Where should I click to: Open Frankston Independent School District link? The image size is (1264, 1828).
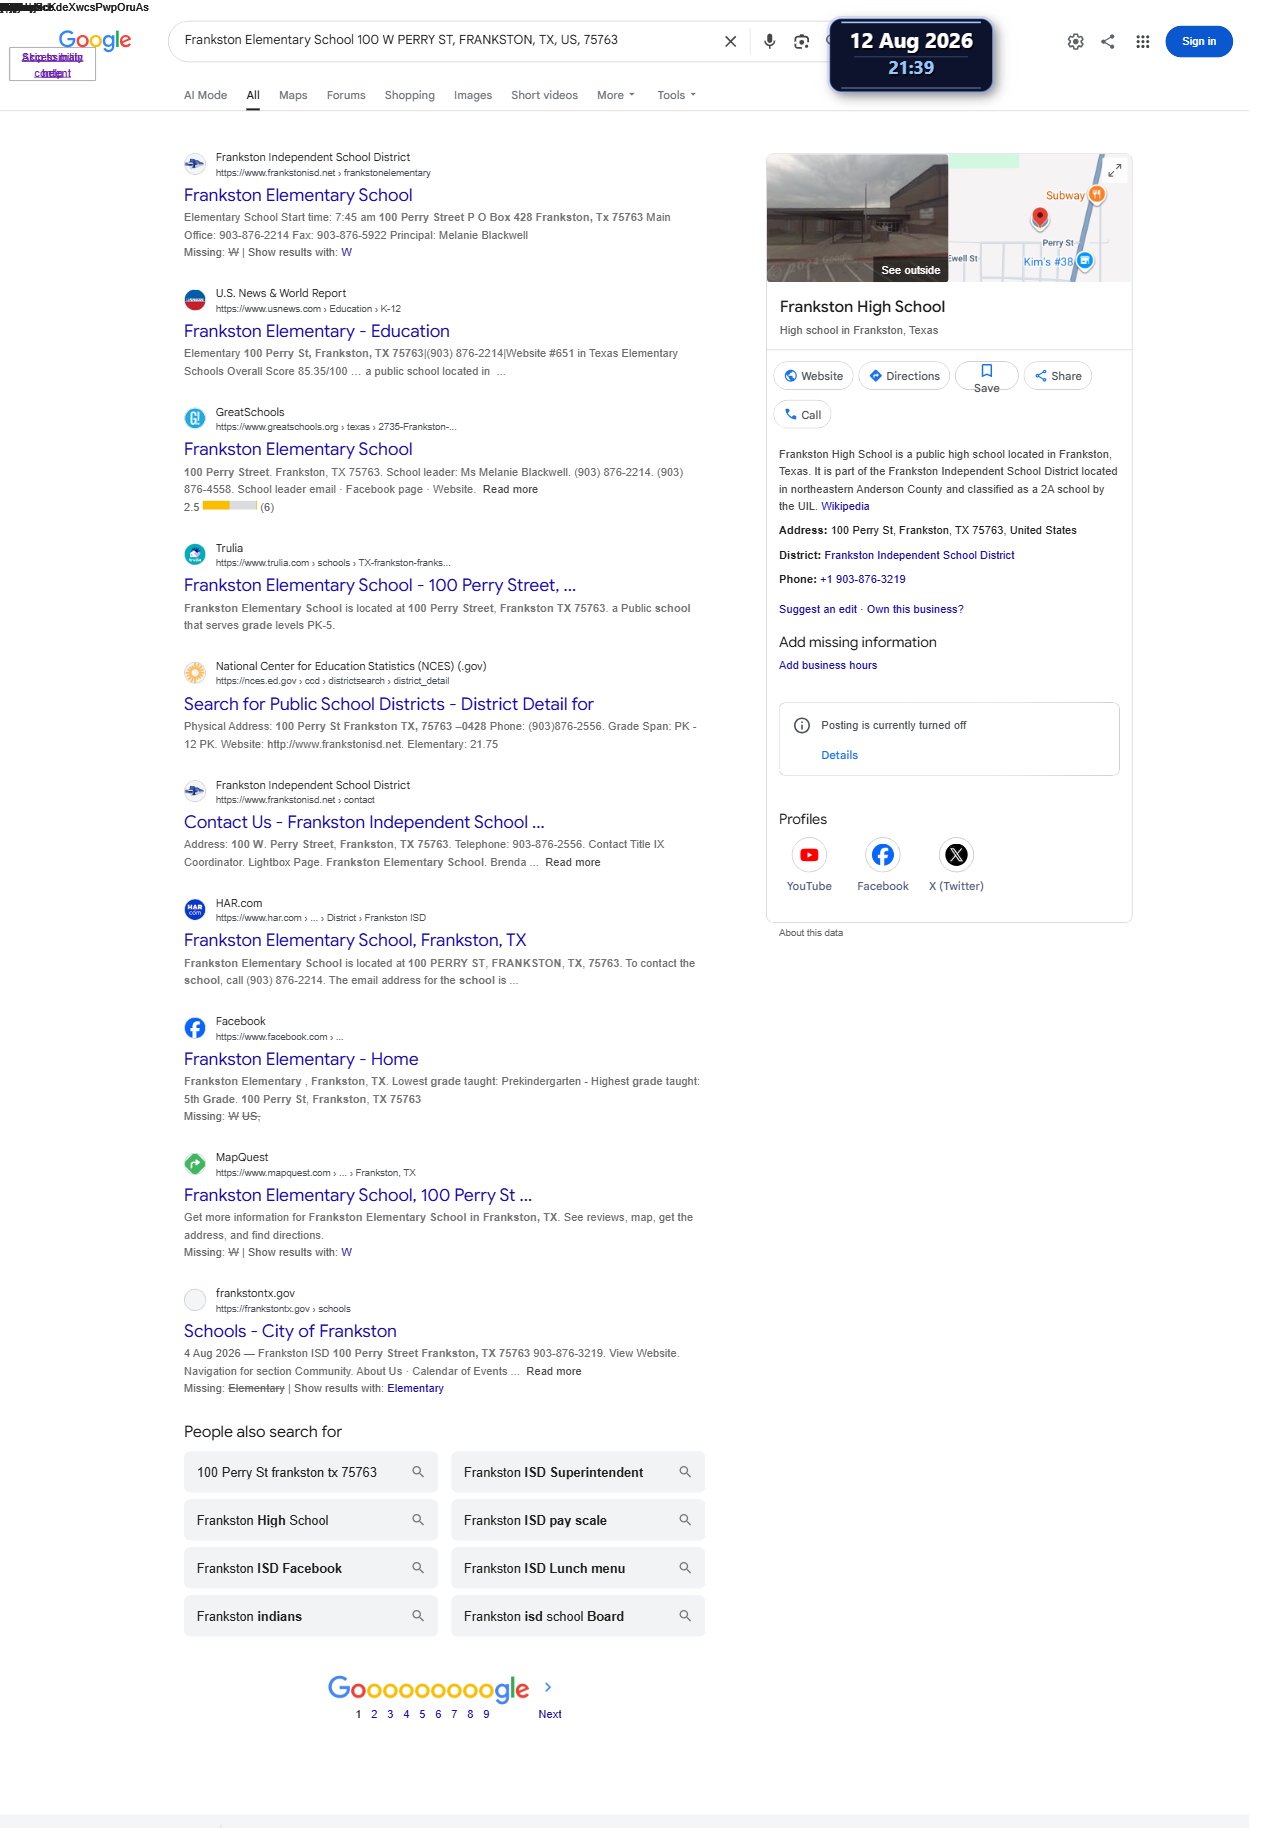click(919, 555)
